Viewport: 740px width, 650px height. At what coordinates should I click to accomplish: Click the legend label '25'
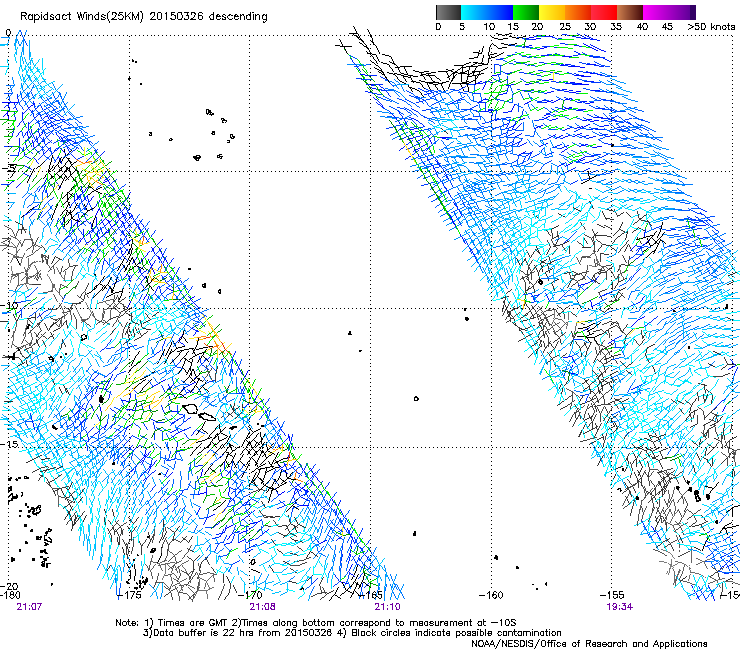[x=565, y=27]
